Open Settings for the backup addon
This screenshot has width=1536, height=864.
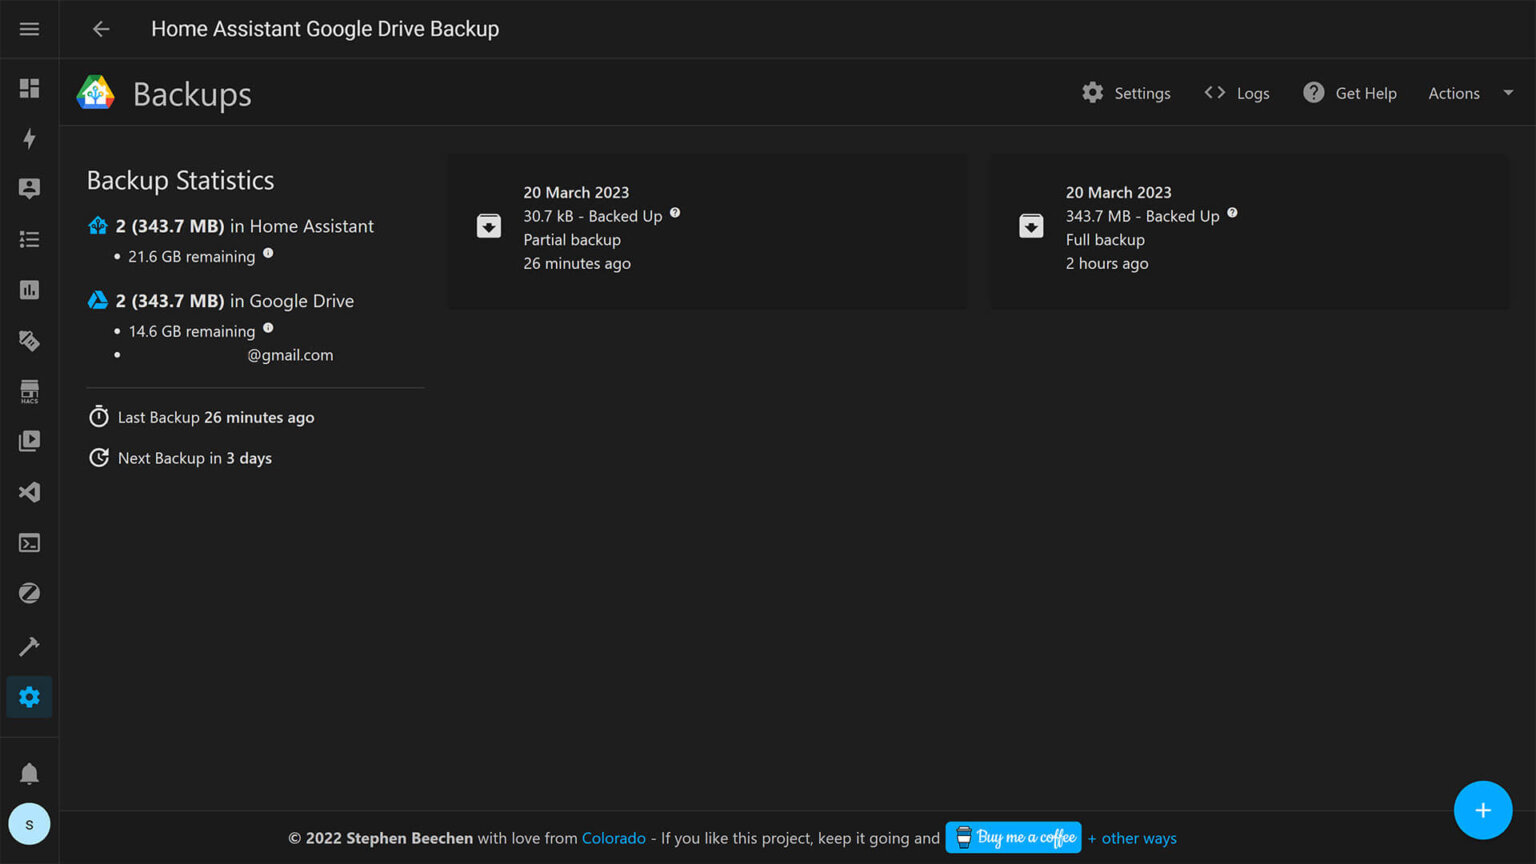click(x=1127, y=92)
